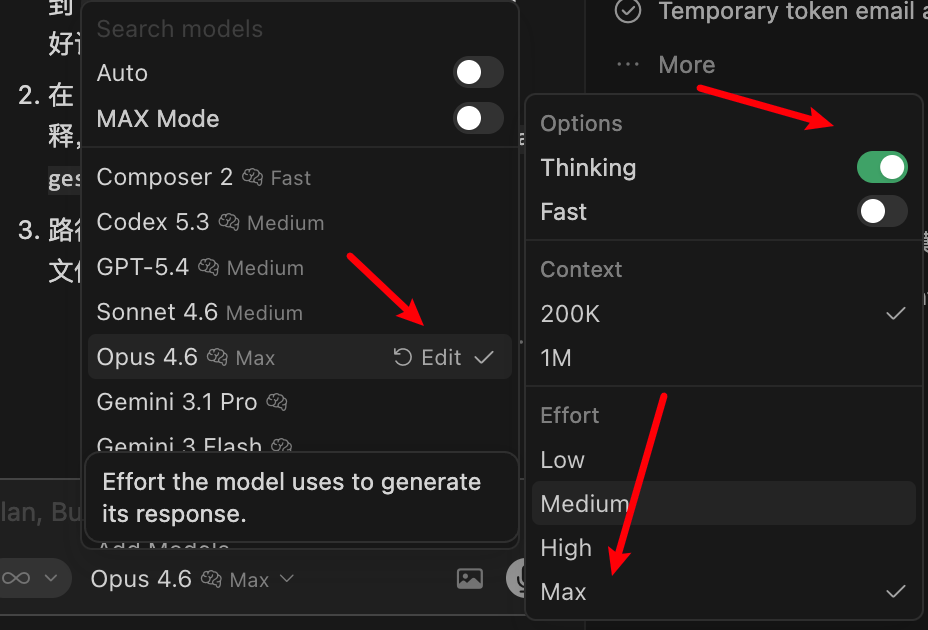Image resolution: width=928 pixels, height=630 pixels.
Task: Click the brain icon next to GPT-5.4
Action: (208, 267)
